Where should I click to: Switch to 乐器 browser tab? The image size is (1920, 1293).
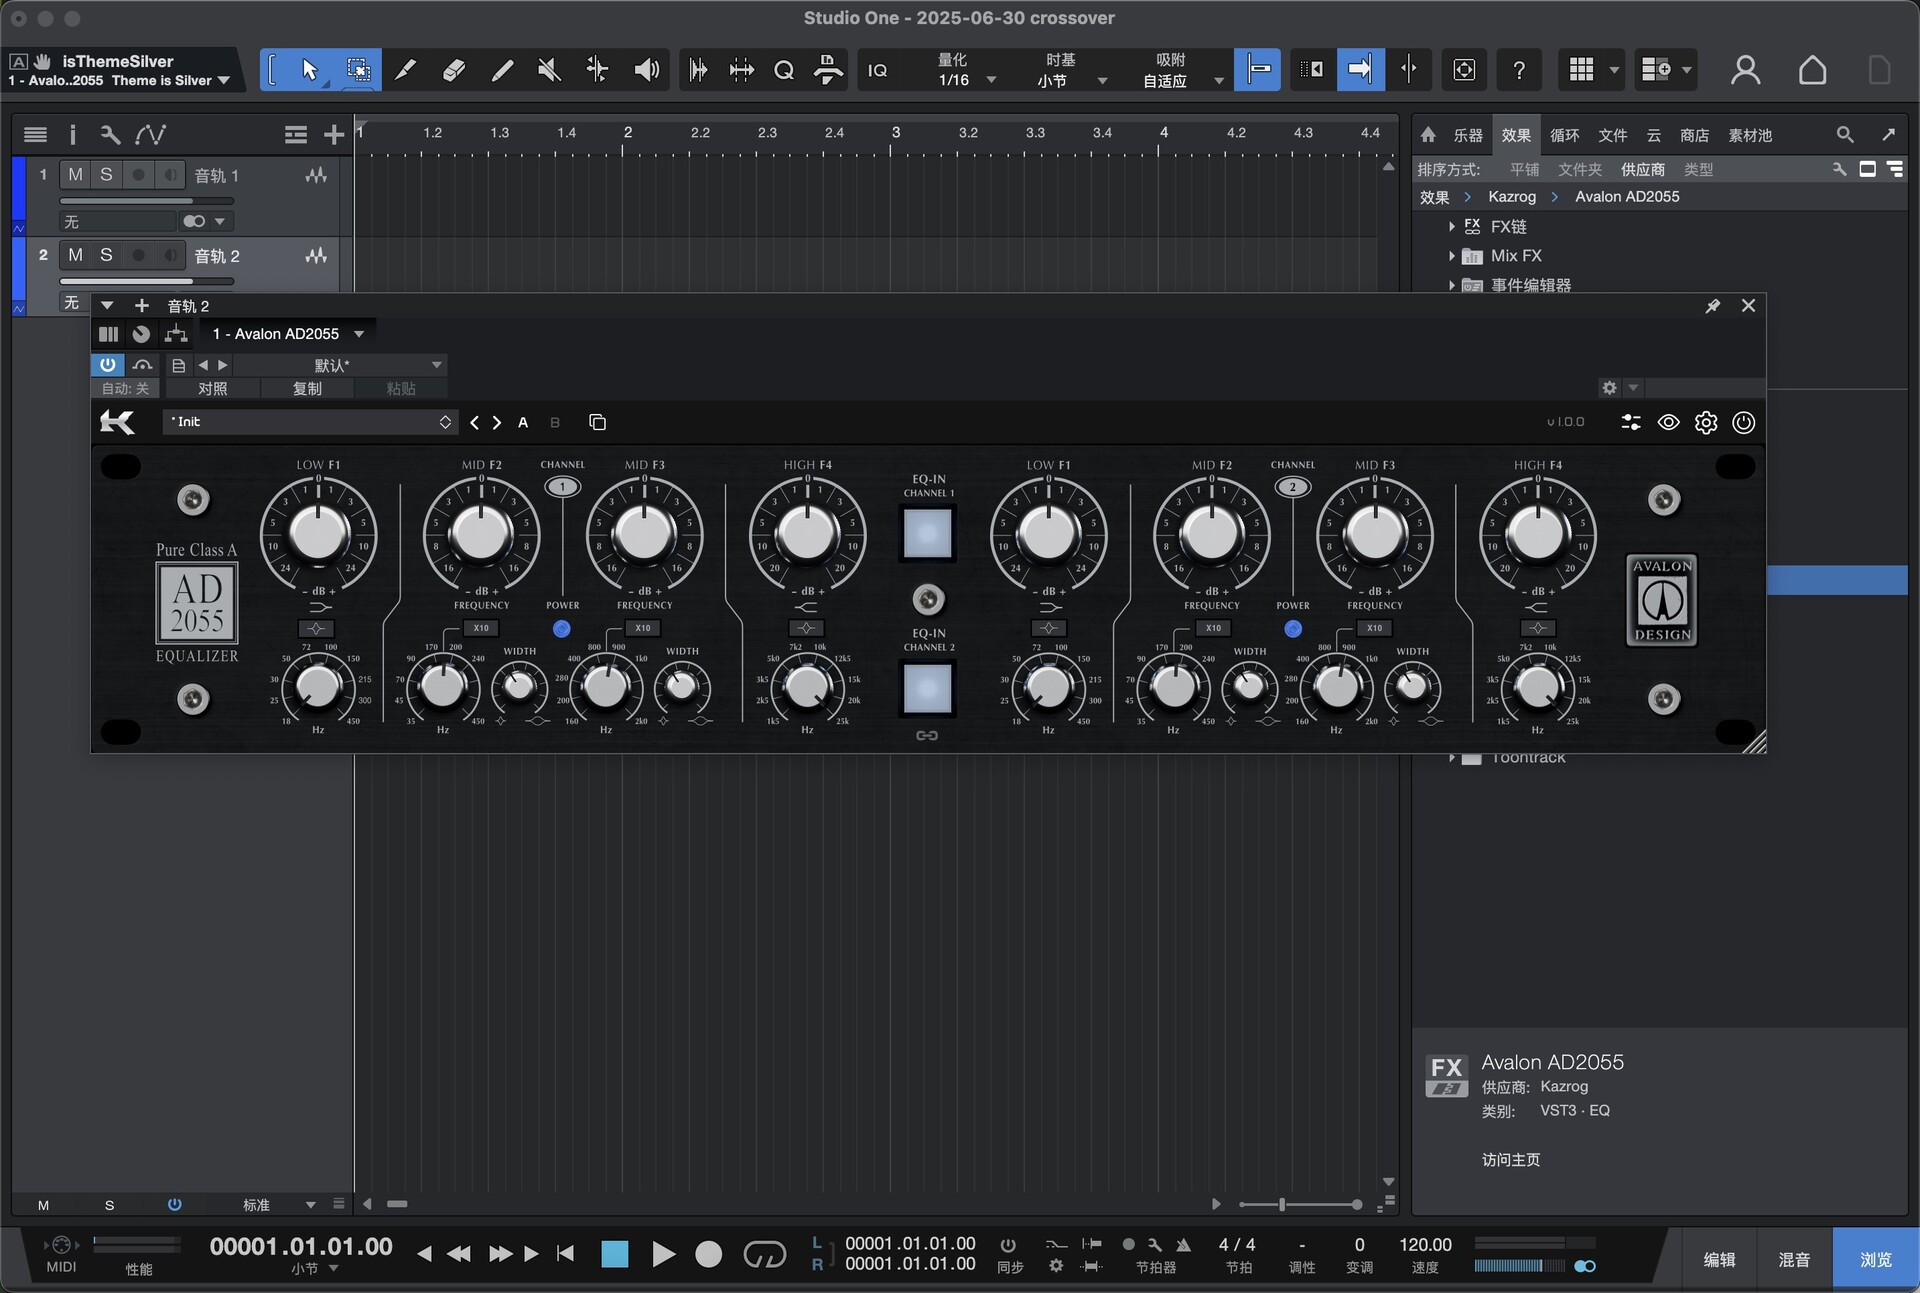1467,135
